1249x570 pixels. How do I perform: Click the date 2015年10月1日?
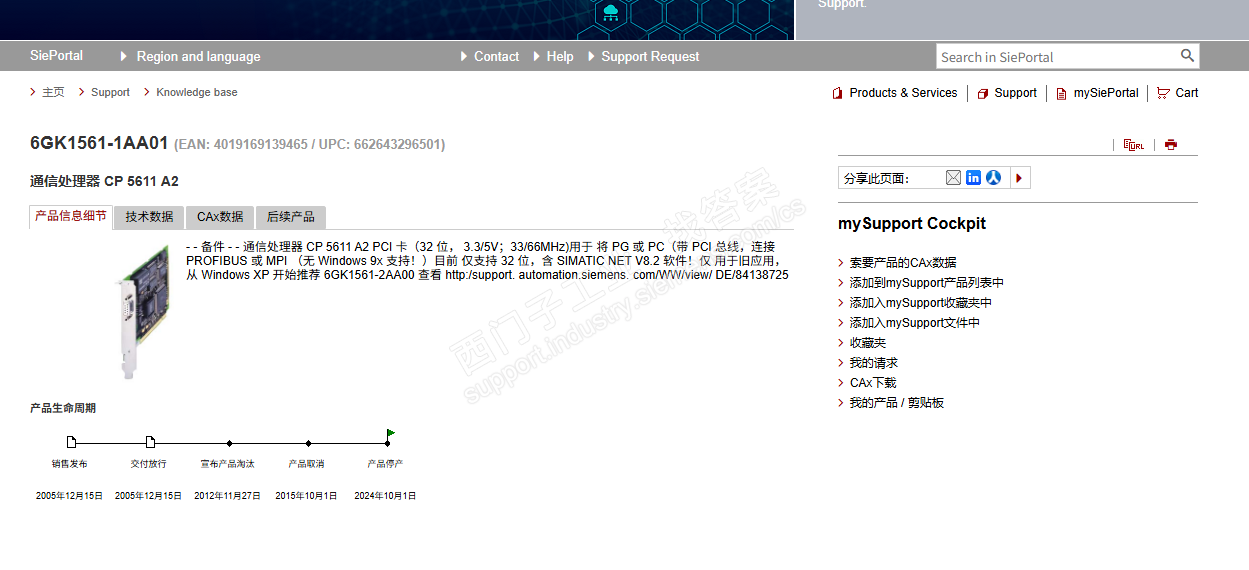306,496
